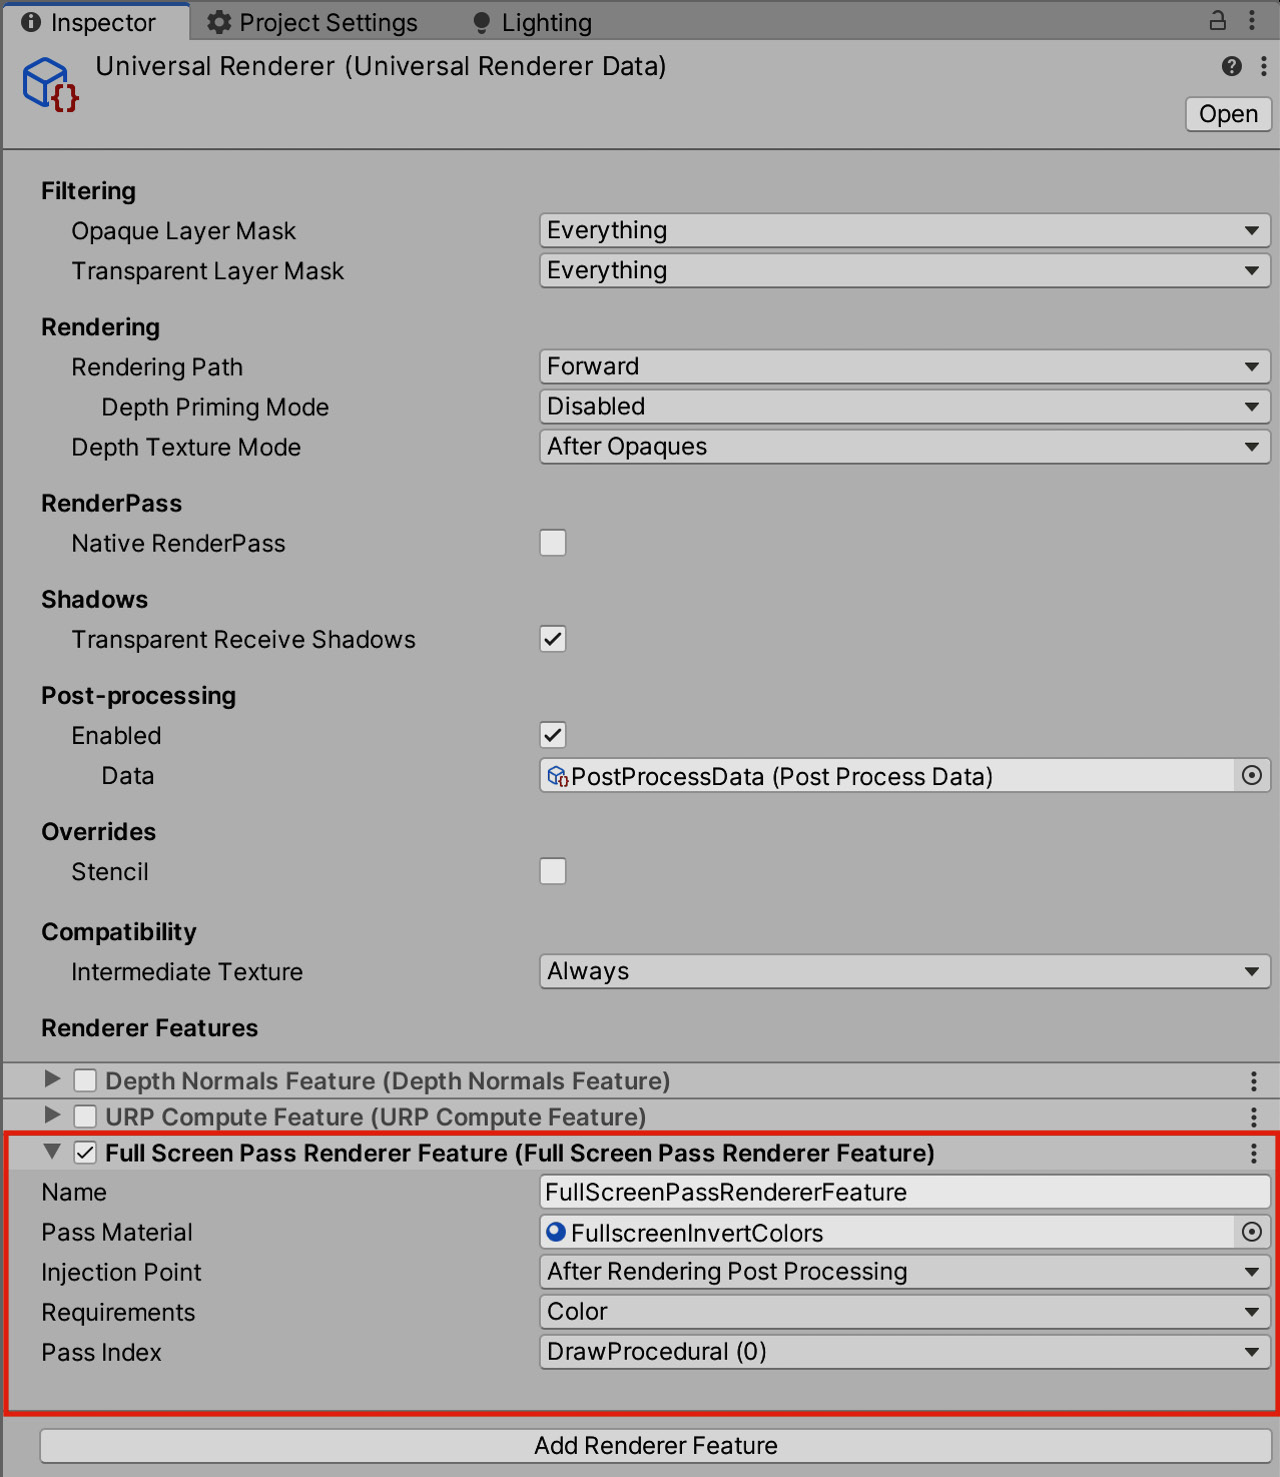Image resolution: width=1280 pixels, height=1477 pixels.
Task: Switch to the Lighting tab
Action: pyautogui.click(x=532, y=22)
